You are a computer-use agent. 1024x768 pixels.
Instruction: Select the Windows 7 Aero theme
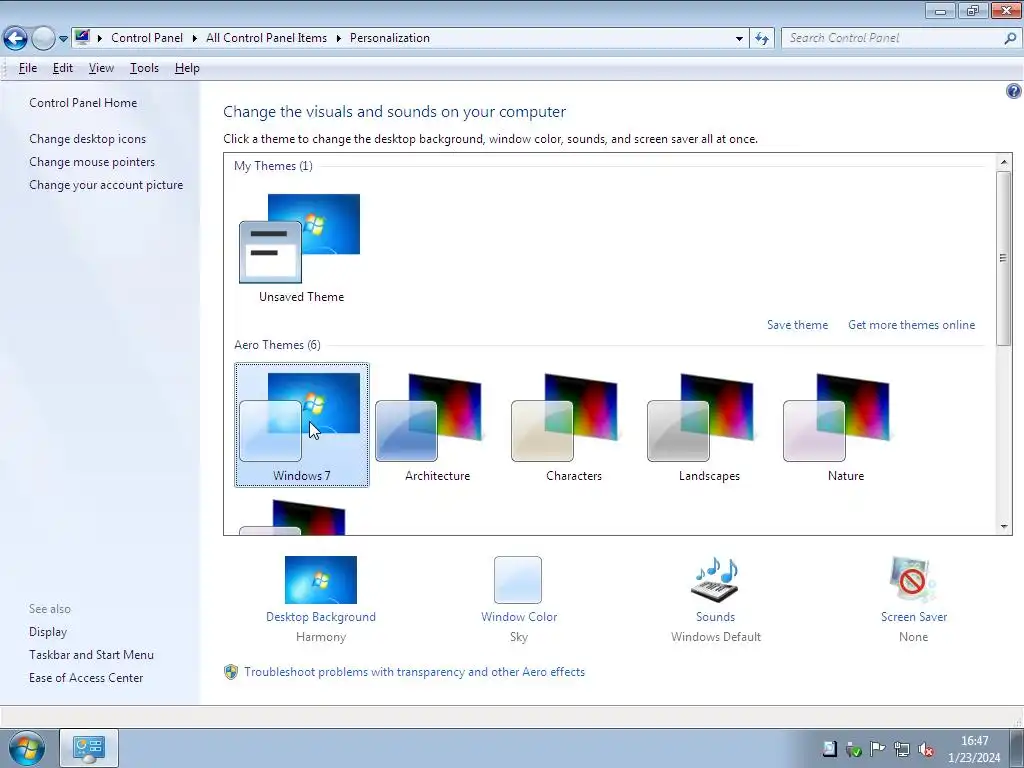point(302,425)
